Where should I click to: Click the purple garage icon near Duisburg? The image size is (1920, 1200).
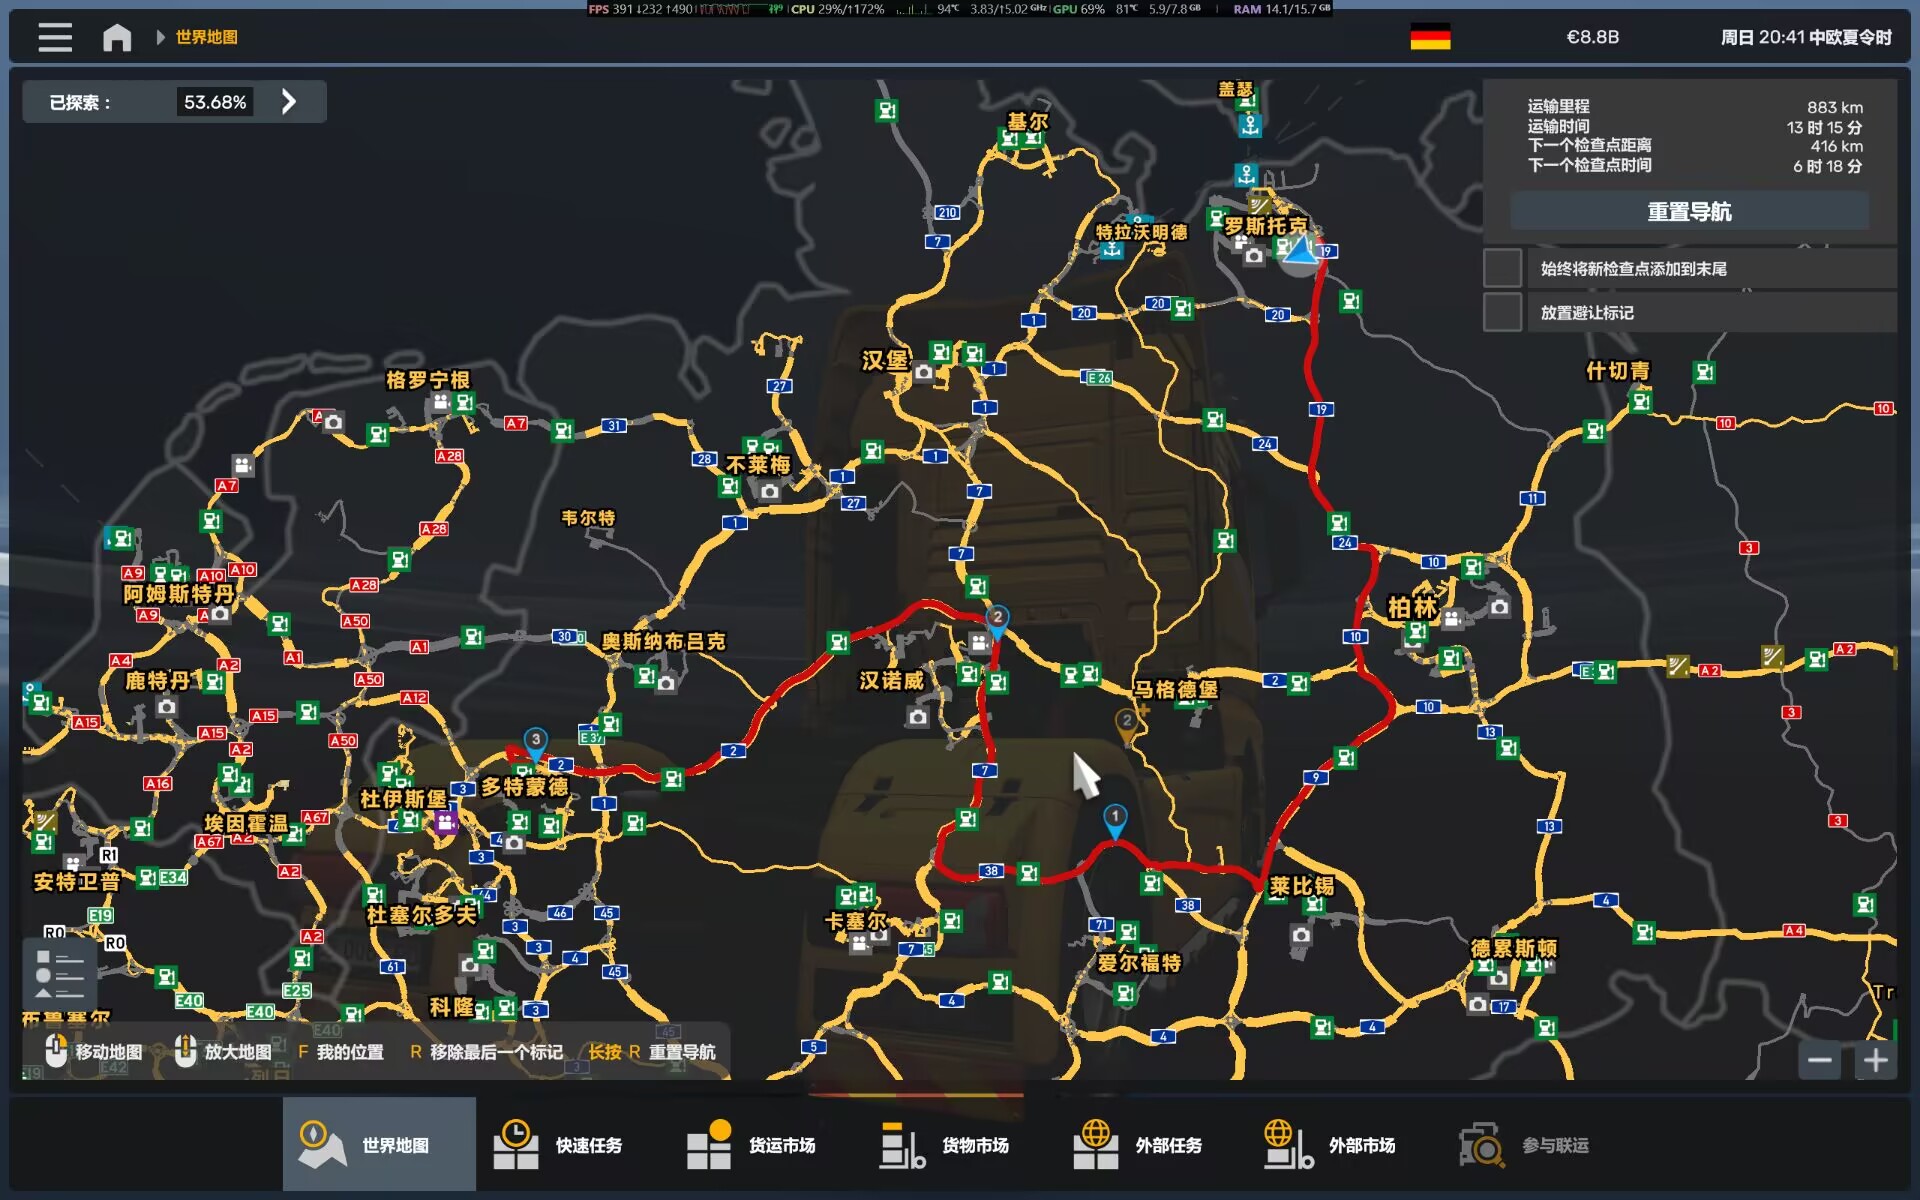(x=445, y=823)
